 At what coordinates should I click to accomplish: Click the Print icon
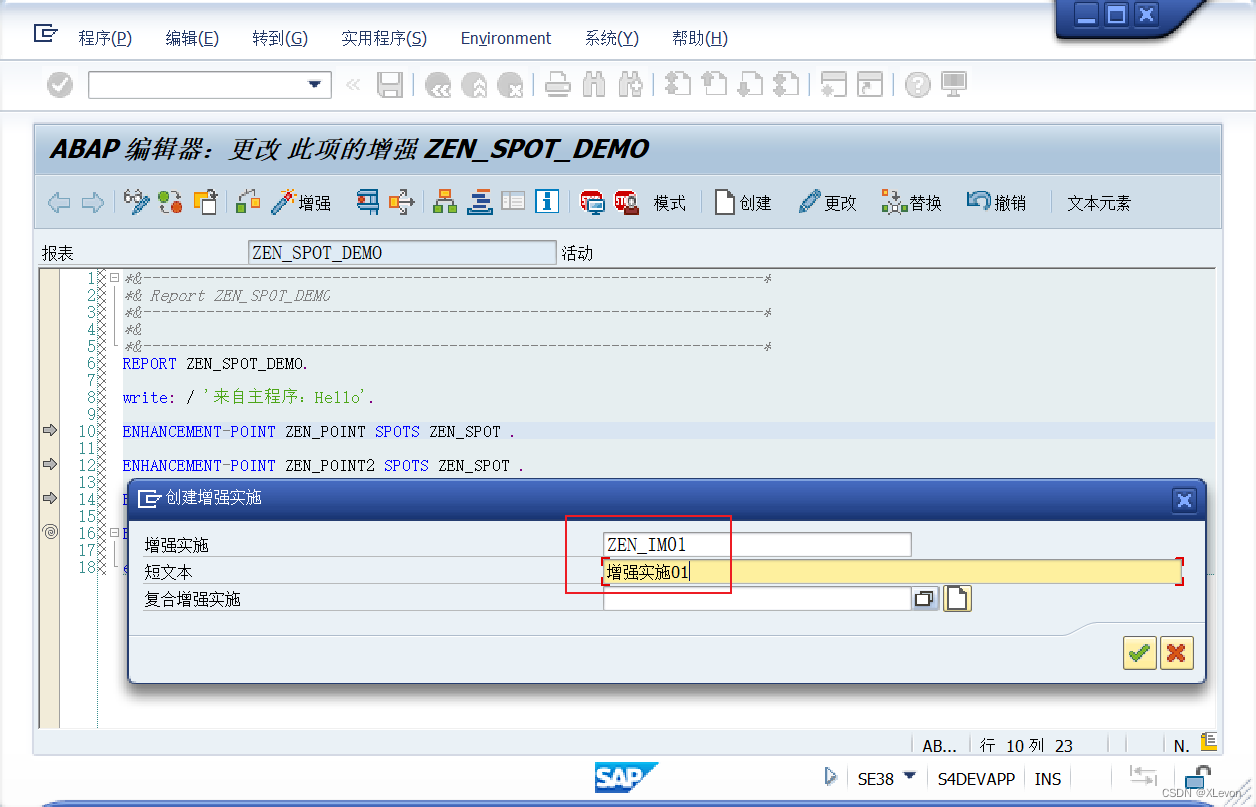coord(558,85)
